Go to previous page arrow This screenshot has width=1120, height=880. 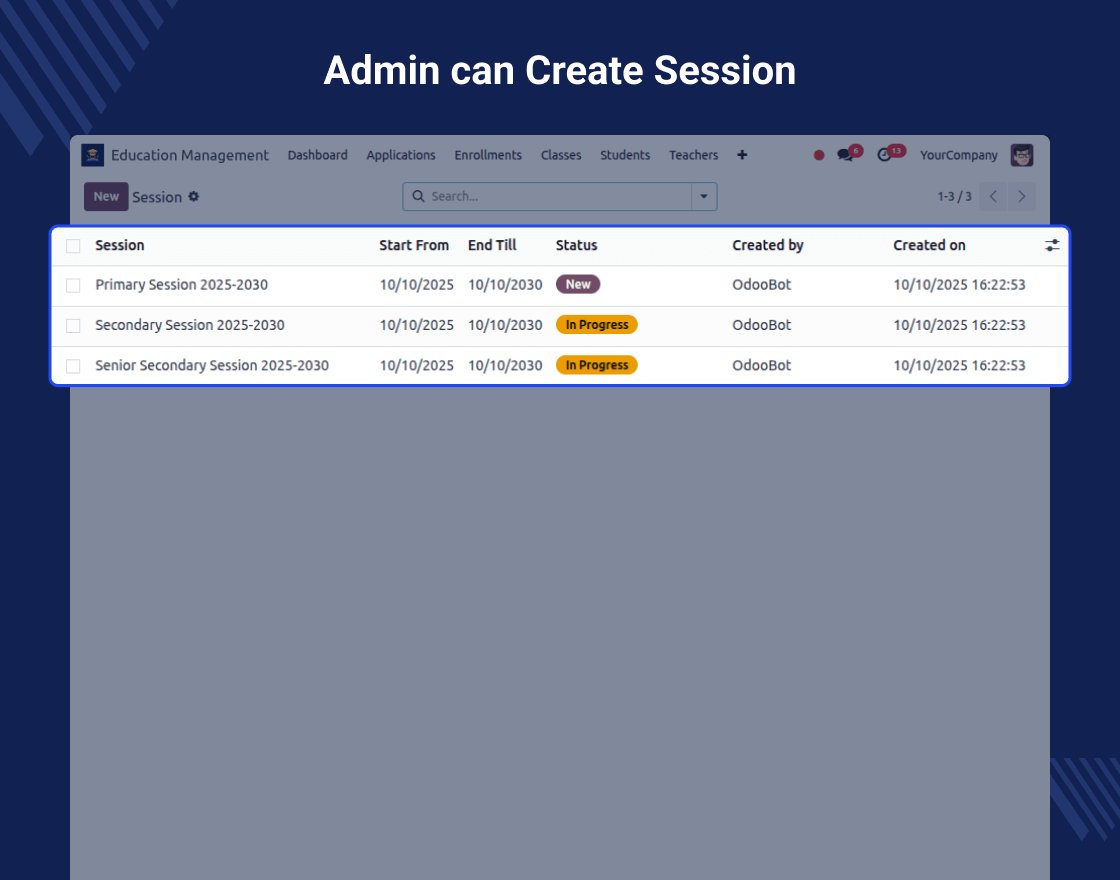(x=993, y=196)
